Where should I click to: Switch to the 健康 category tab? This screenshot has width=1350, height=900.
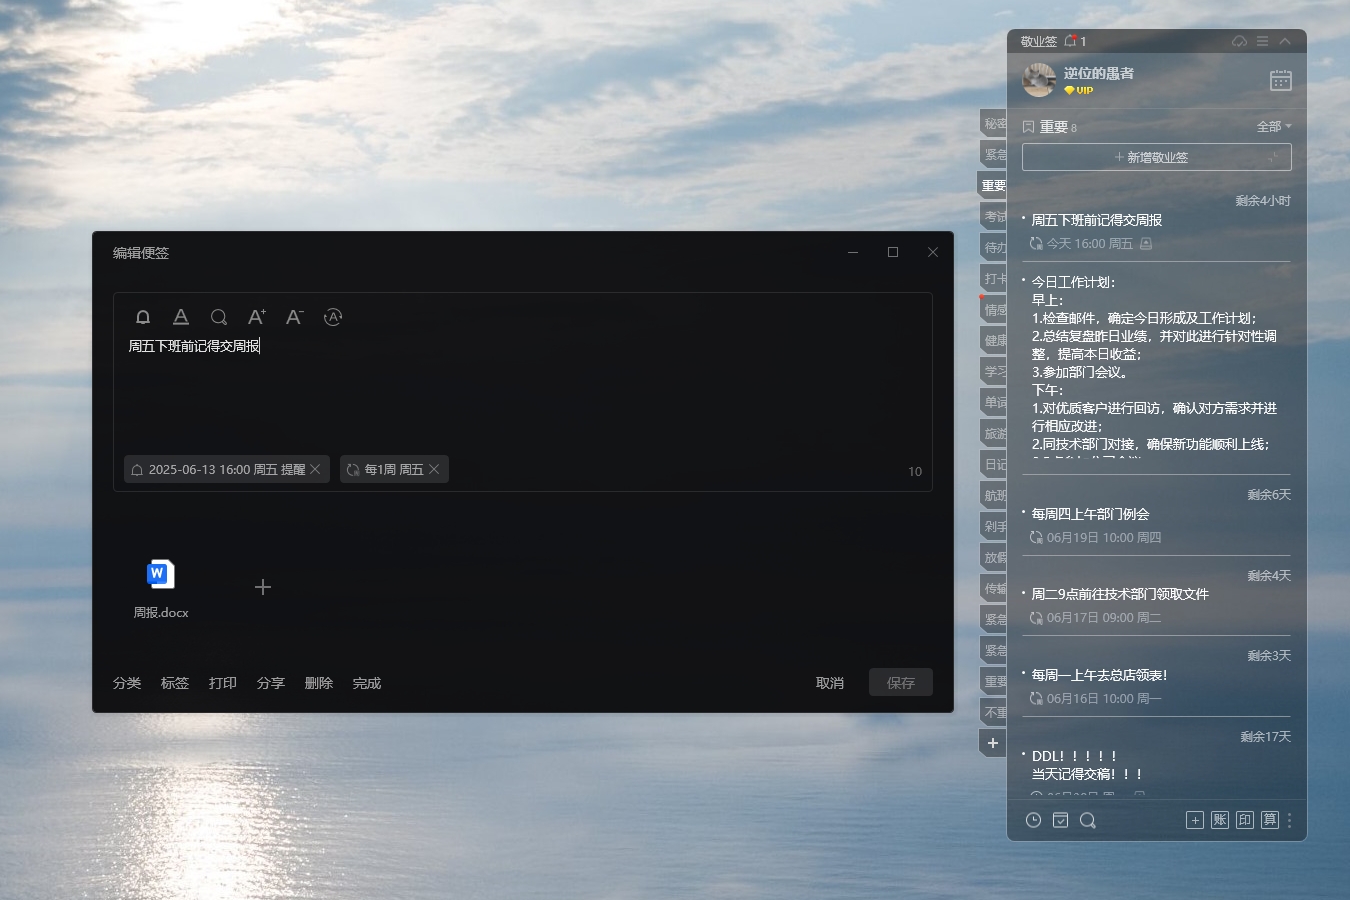pyautogui.click(x=993, y=340)
